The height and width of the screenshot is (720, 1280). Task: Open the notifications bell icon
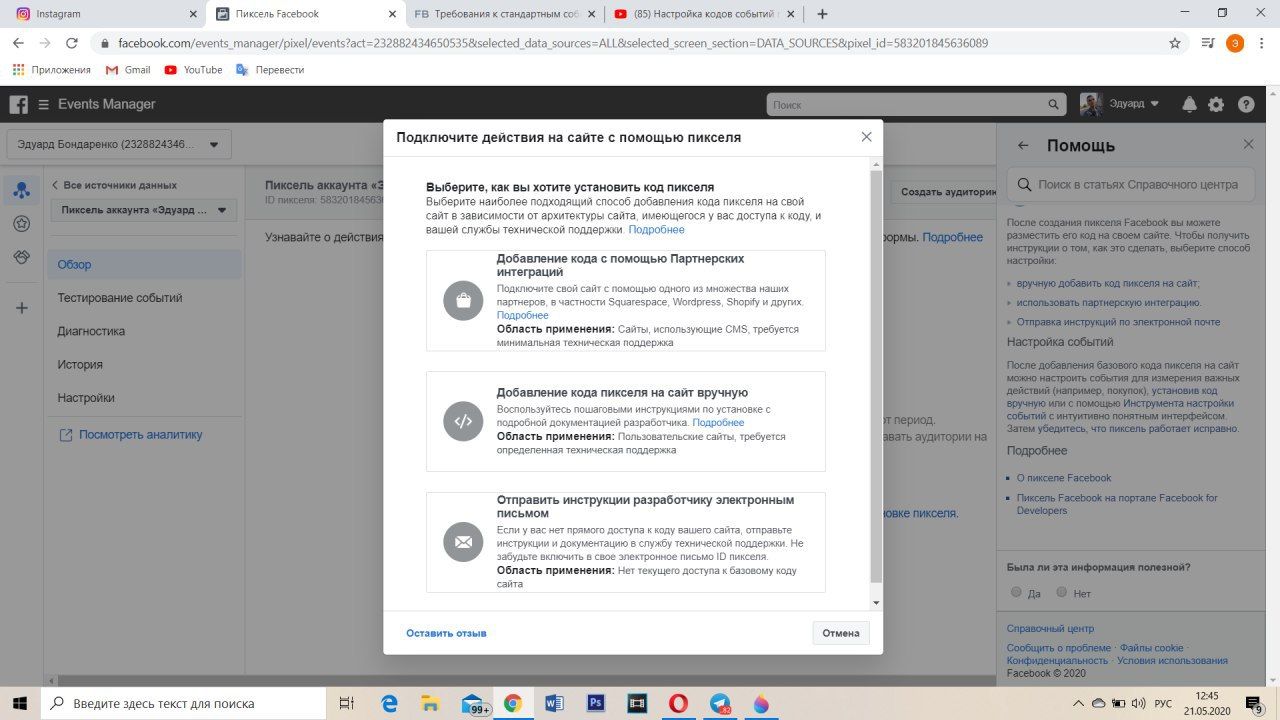[1189, 104]
